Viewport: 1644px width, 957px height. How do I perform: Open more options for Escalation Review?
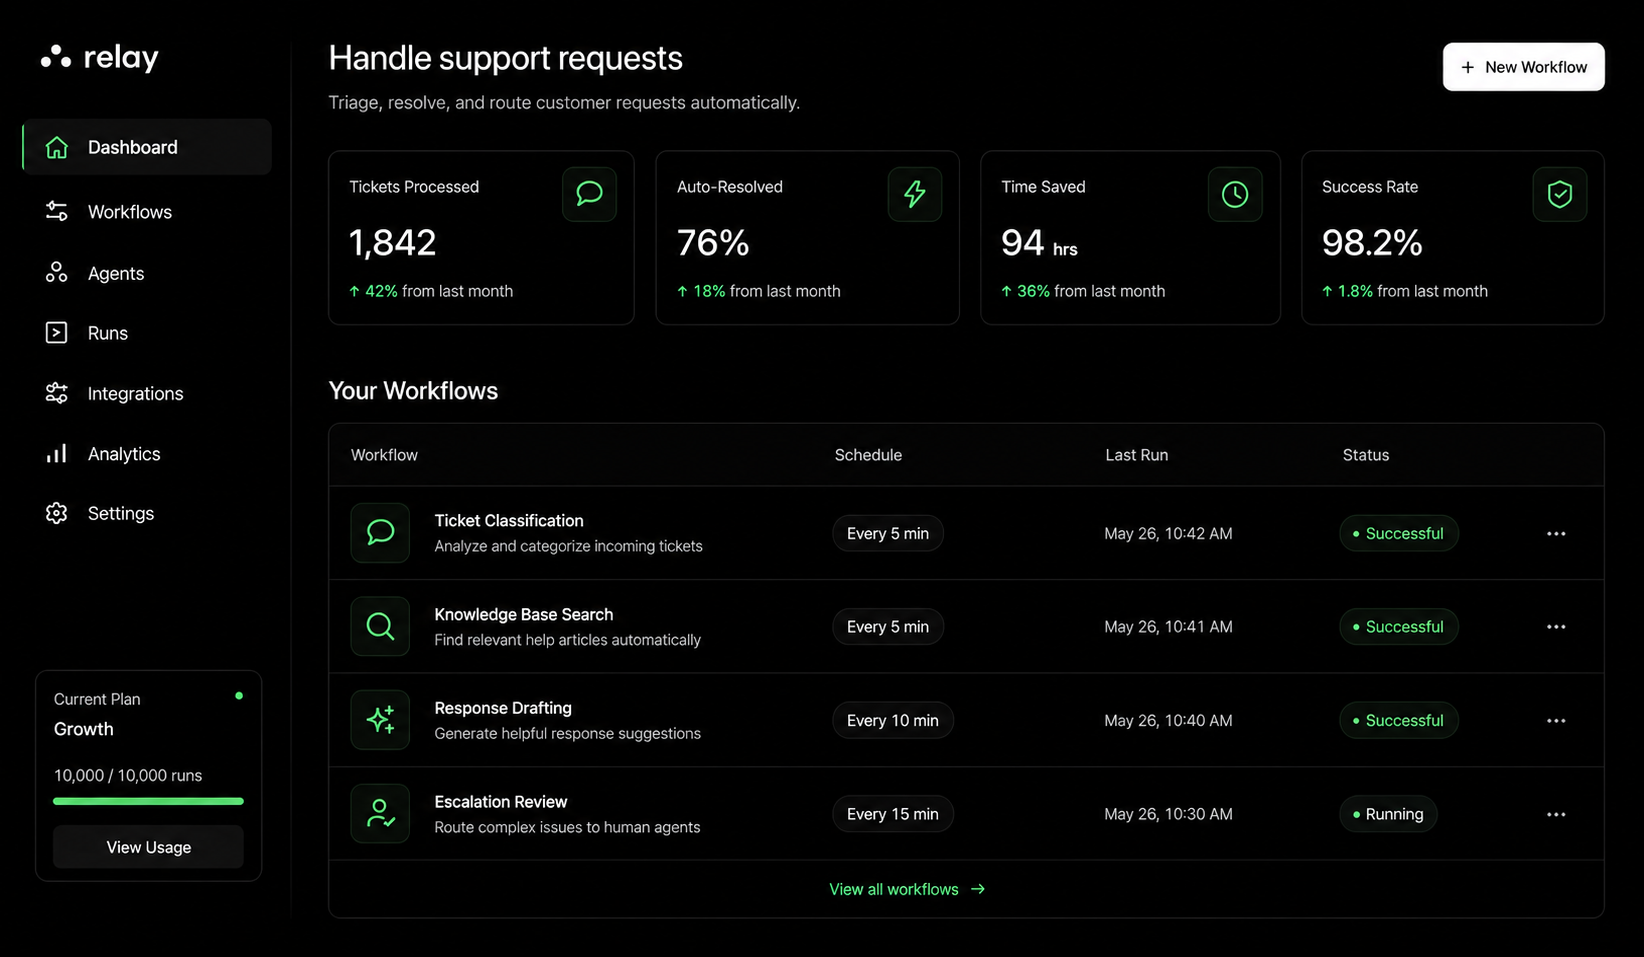[1556, 815]
